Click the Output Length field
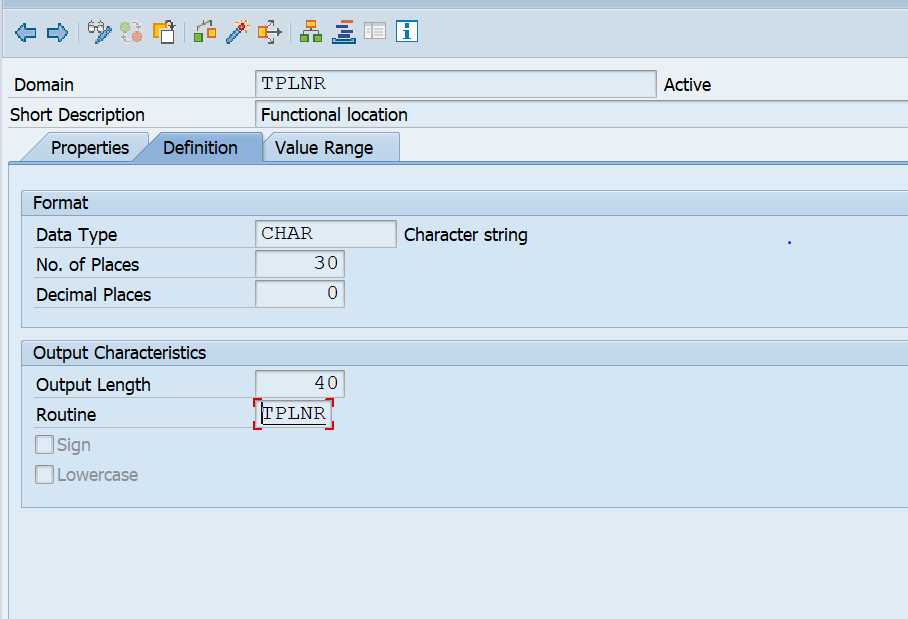908x619 pixels. point(300,384)
